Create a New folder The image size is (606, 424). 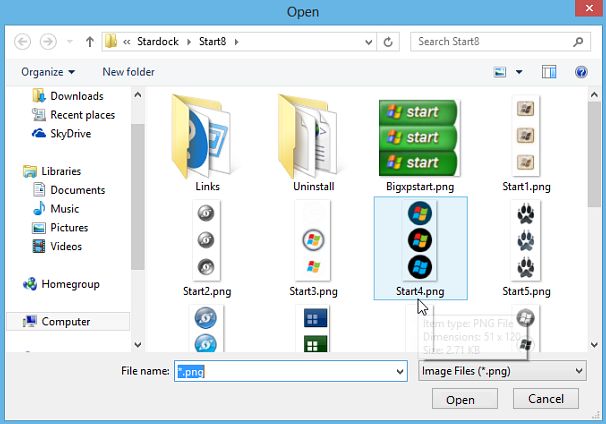[128, 72]
